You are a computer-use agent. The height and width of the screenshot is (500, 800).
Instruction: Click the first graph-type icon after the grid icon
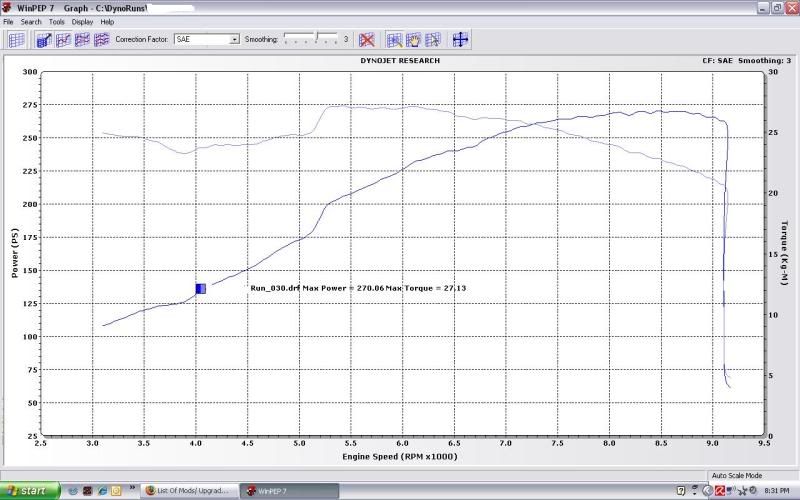click(x=44, y=40)
